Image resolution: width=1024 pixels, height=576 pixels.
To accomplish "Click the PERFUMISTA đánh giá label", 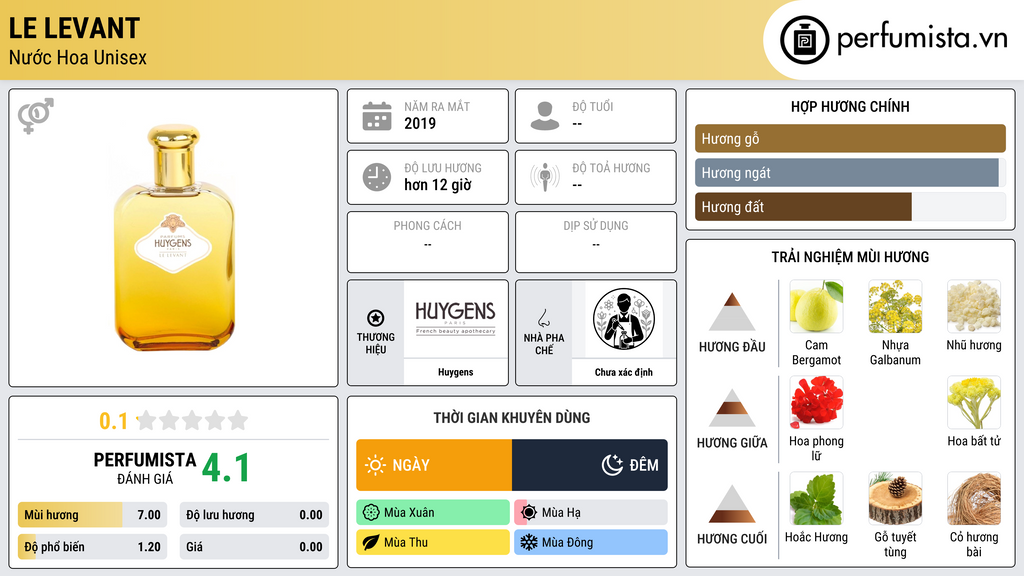I will (145, 468).
